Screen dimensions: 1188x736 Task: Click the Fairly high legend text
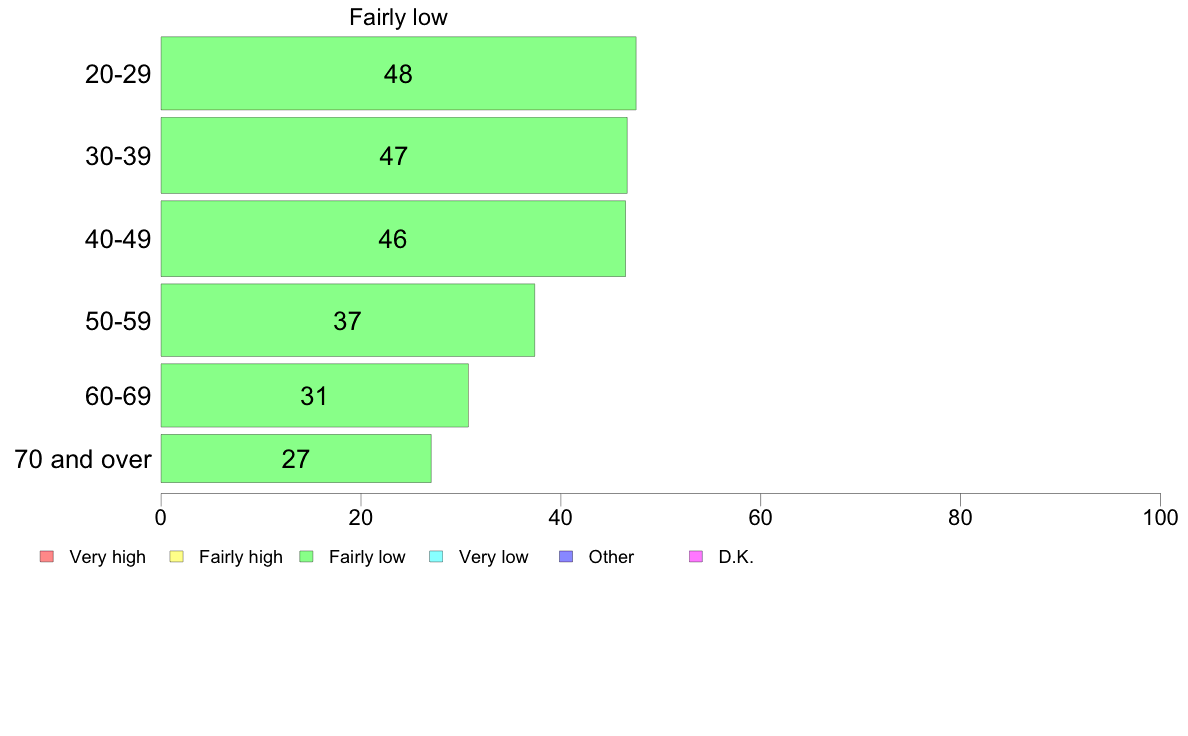241,557
